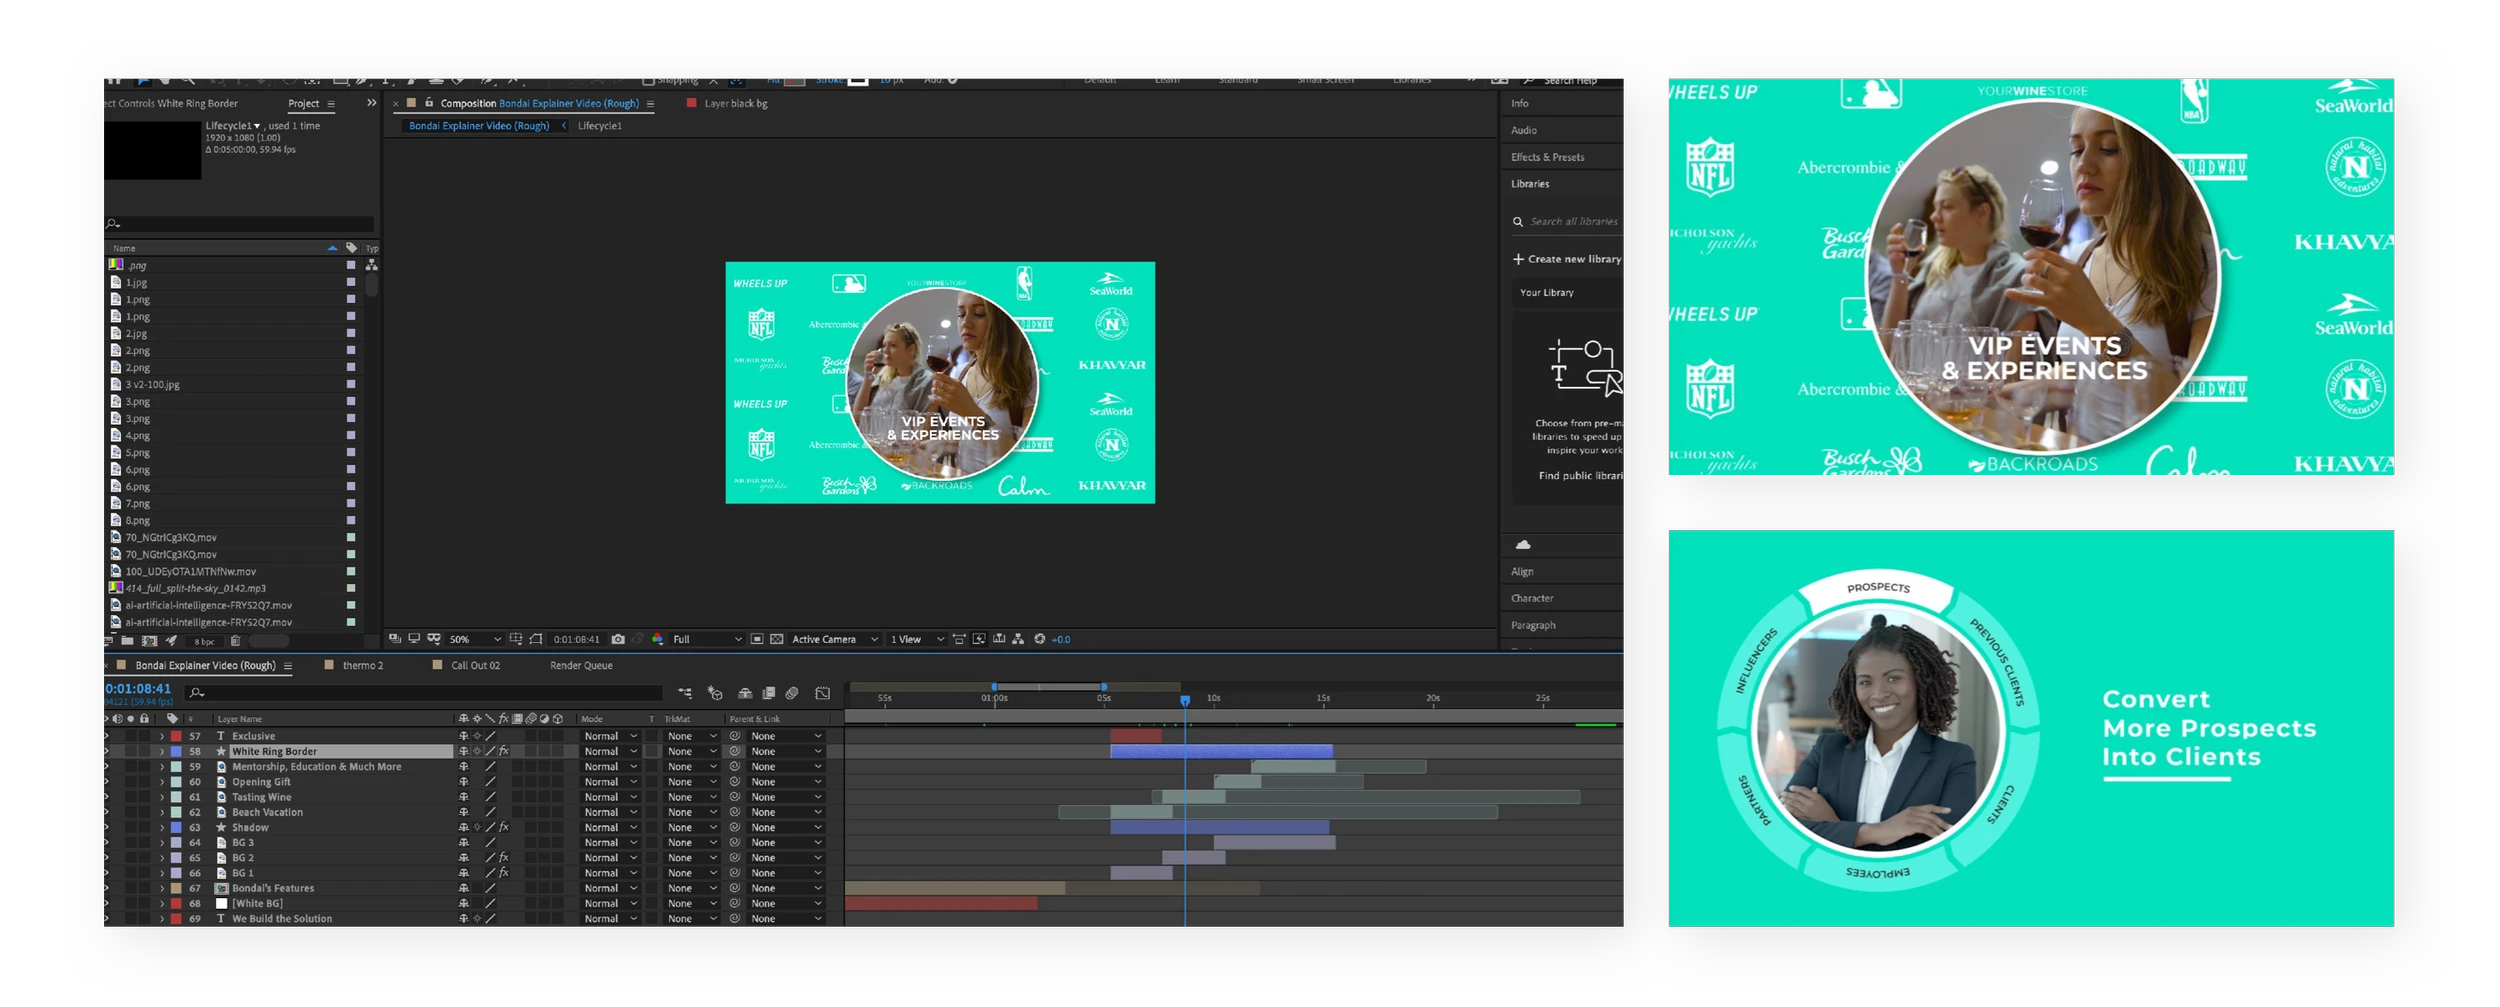The width and height of the screenshot is (2500, 1007).
Task: Expand the White Ring Border layer
Action: point(162,751)
